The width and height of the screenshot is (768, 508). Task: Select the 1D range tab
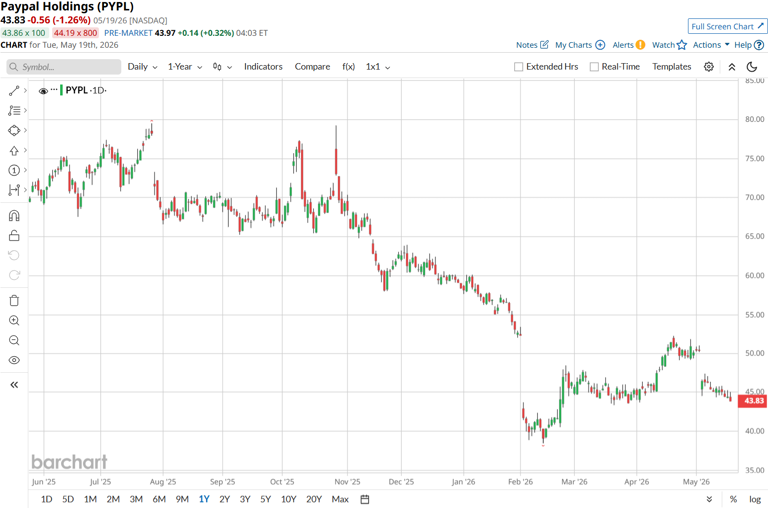47,499
